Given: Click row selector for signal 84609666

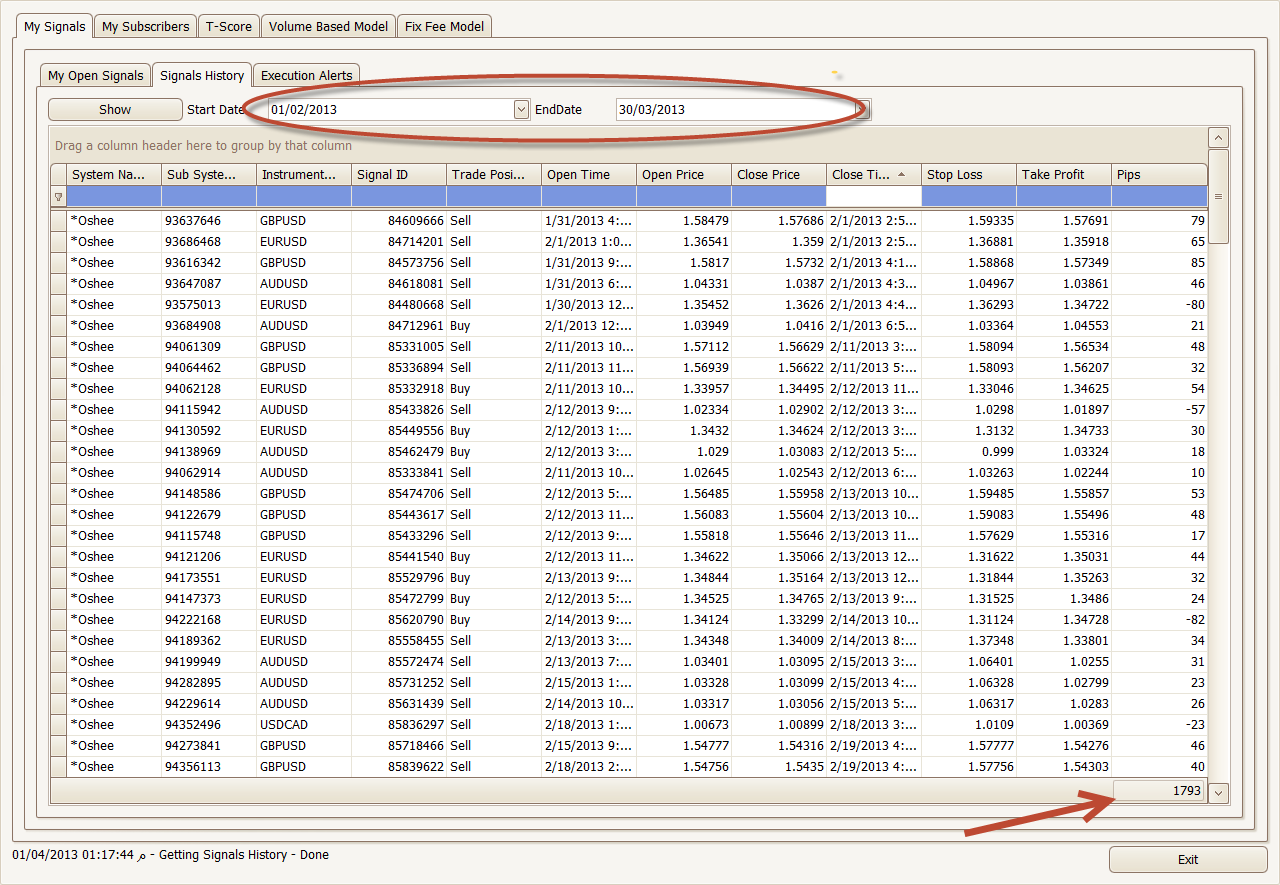Looking at the screenshot, I should click(x=58, y=220).
